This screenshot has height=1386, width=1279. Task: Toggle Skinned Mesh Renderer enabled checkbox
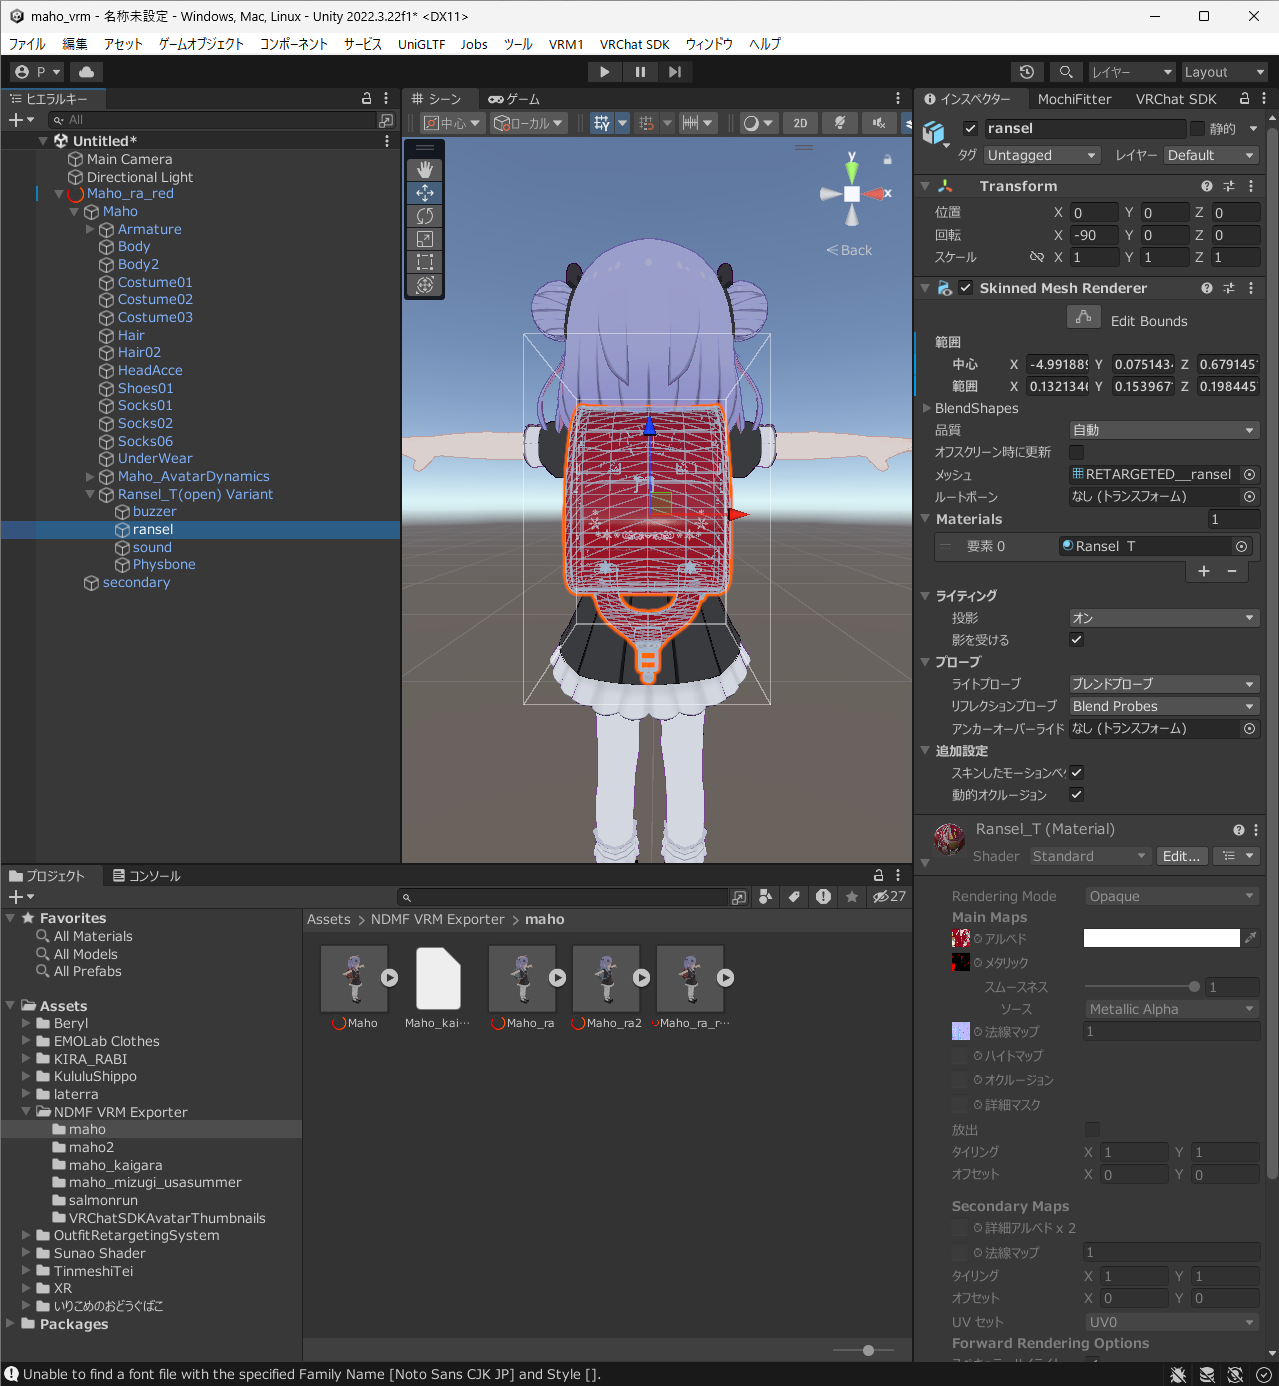point(965,288)
